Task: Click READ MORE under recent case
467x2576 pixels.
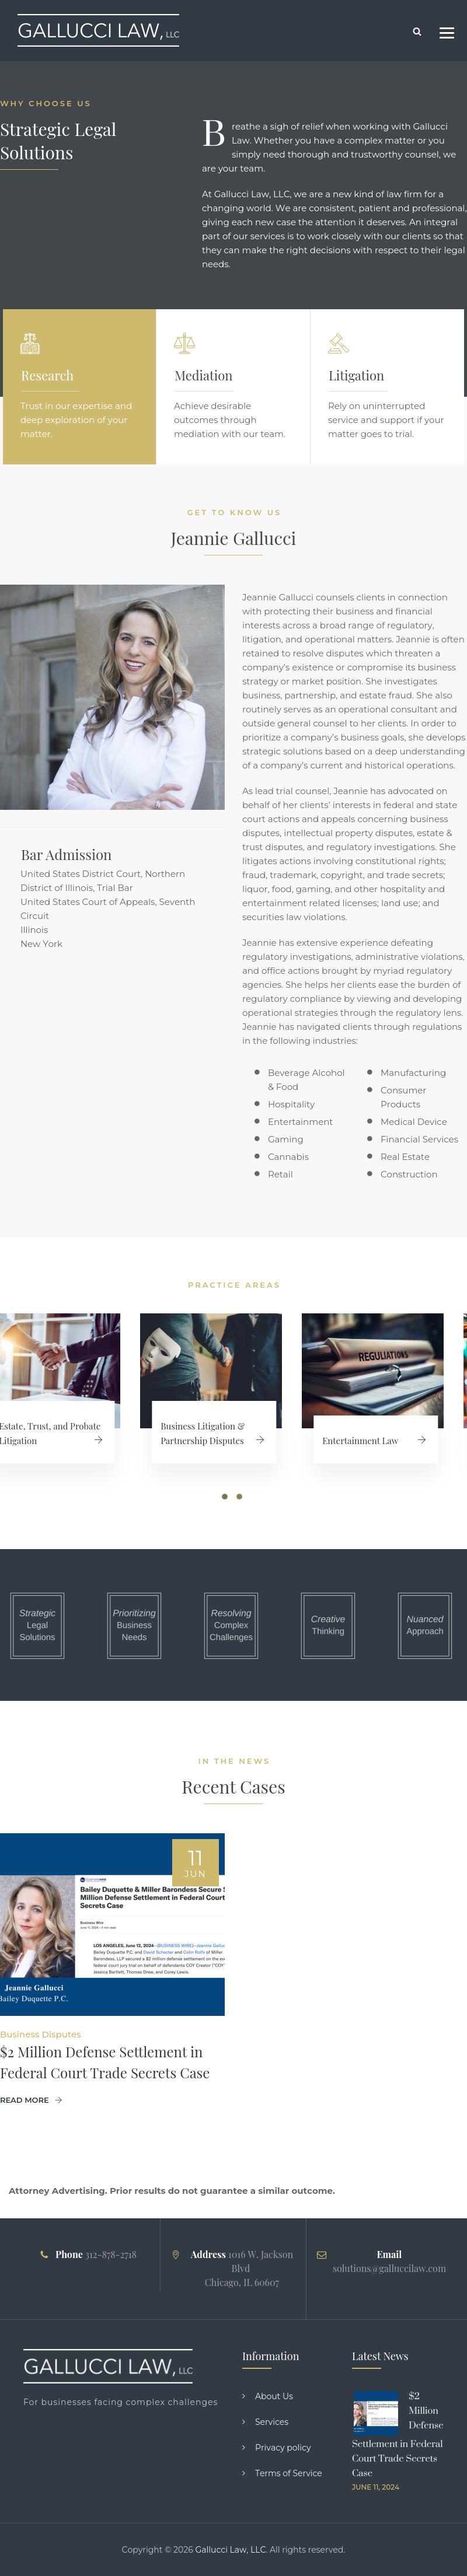Action: [x=31, y=2099]
